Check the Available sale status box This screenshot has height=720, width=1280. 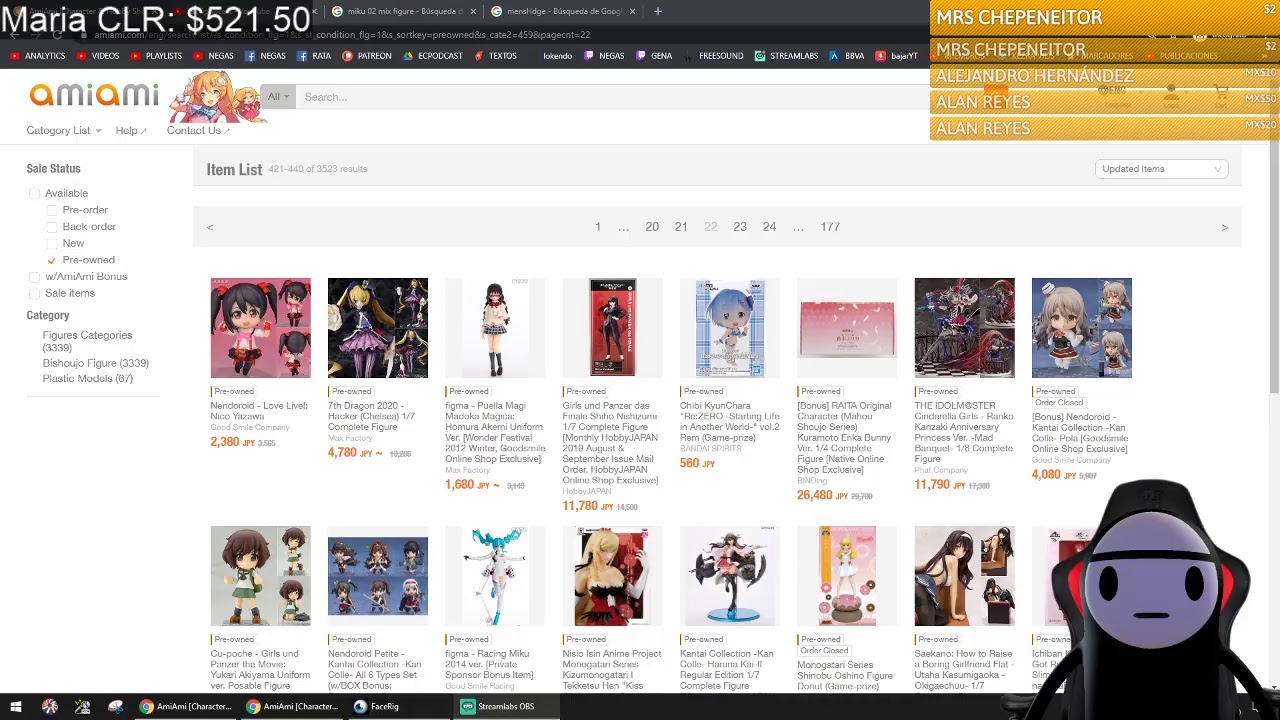35,193
